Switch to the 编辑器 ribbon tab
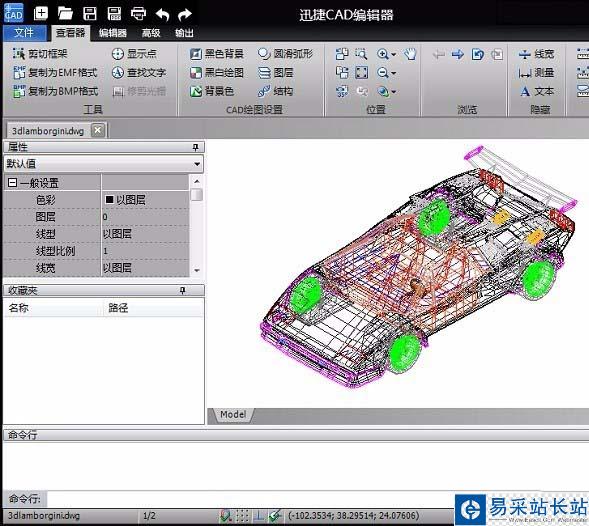The width and height of the screenshot is (589, 526). pyautogui.click(x=113, y=33)
